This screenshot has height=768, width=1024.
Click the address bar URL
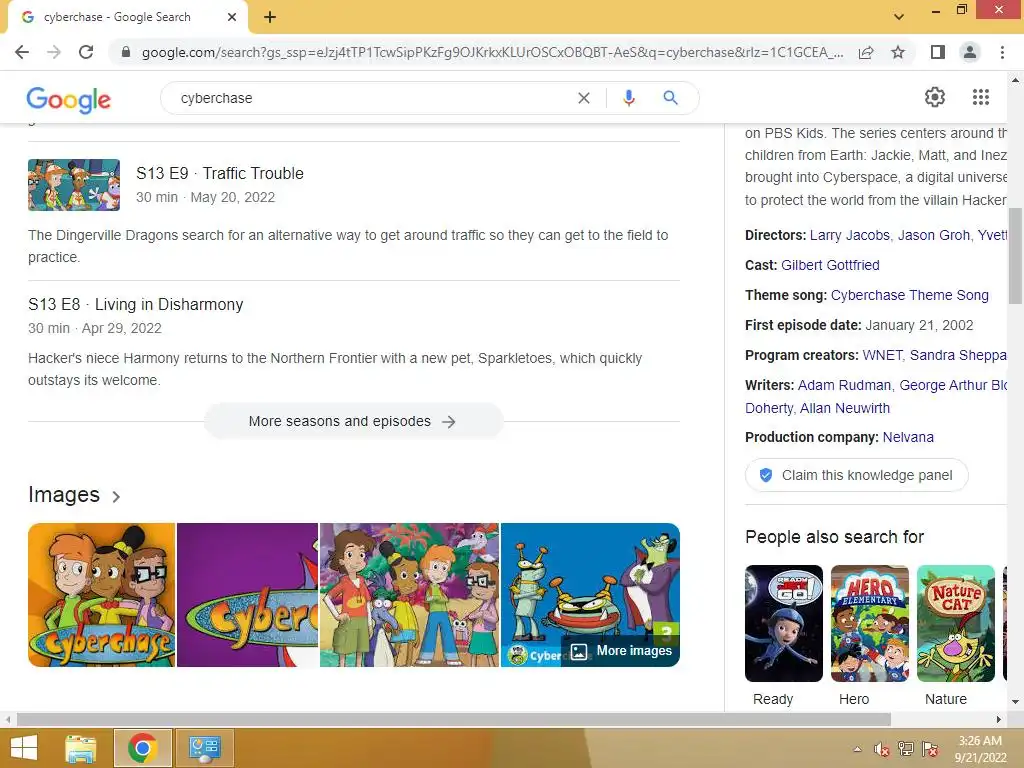coord(492,52)
